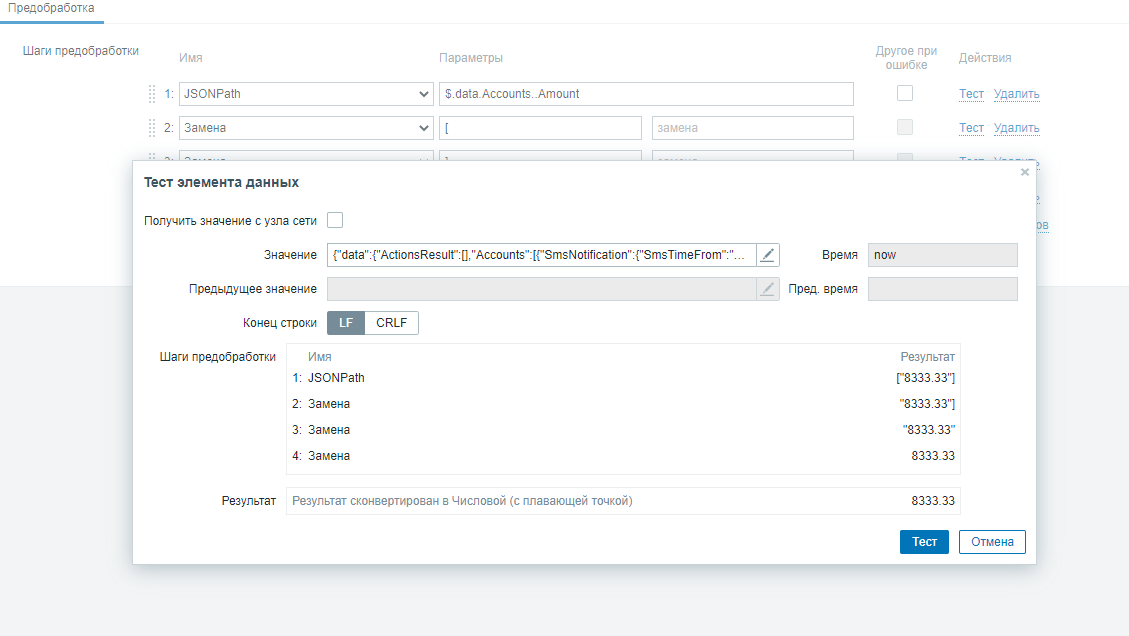Click the drag handle of step 2

pos(153,128)
